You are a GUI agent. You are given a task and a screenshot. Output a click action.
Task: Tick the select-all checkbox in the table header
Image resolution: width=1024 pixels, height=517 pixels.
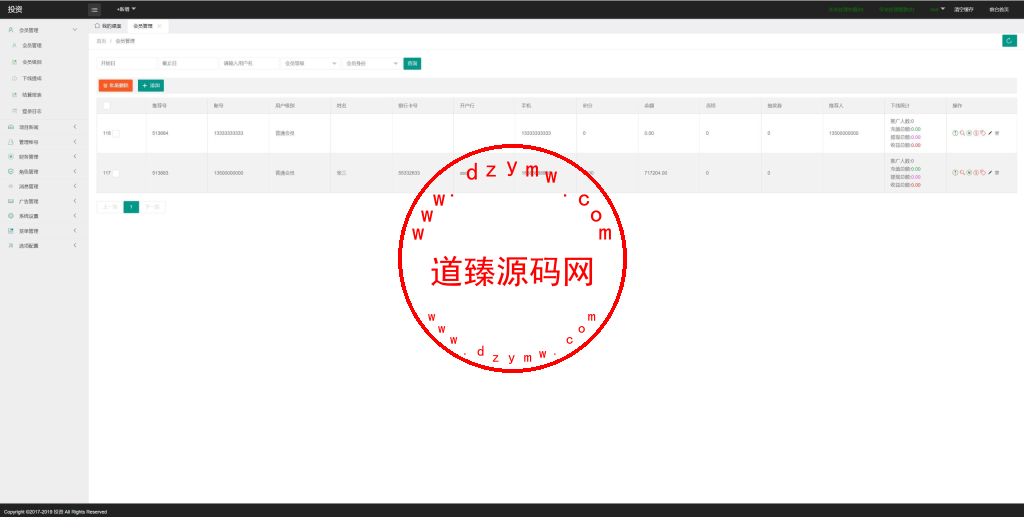coord(106,106)
